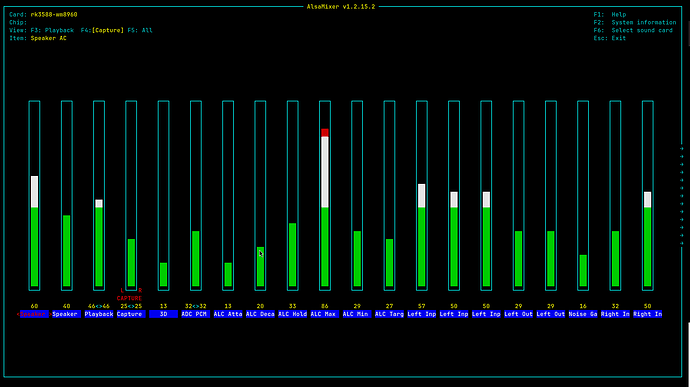The image size is (690, 387).
Task: Open F1 Help entry
Action: 609,15
